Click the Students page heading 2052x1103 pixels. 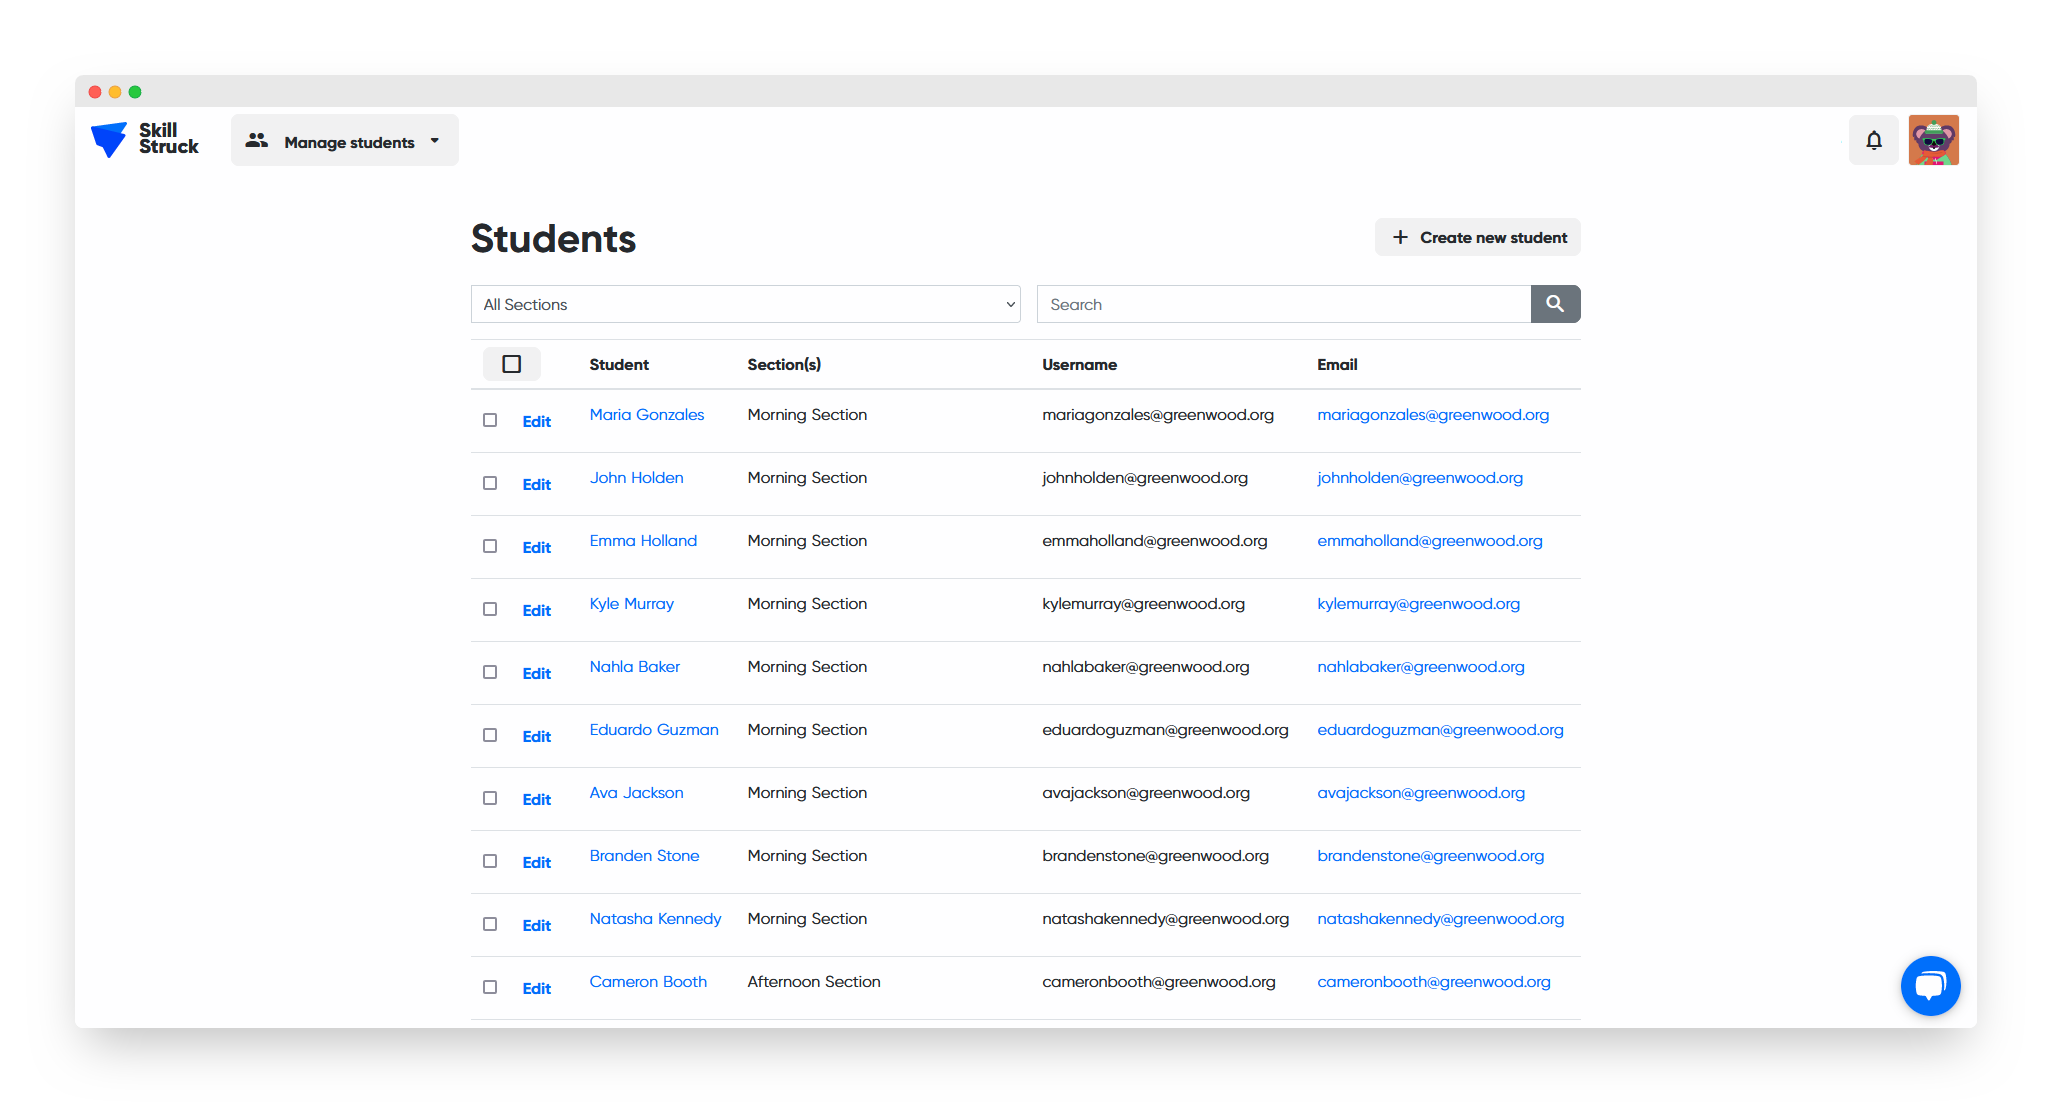pos(553,238)
